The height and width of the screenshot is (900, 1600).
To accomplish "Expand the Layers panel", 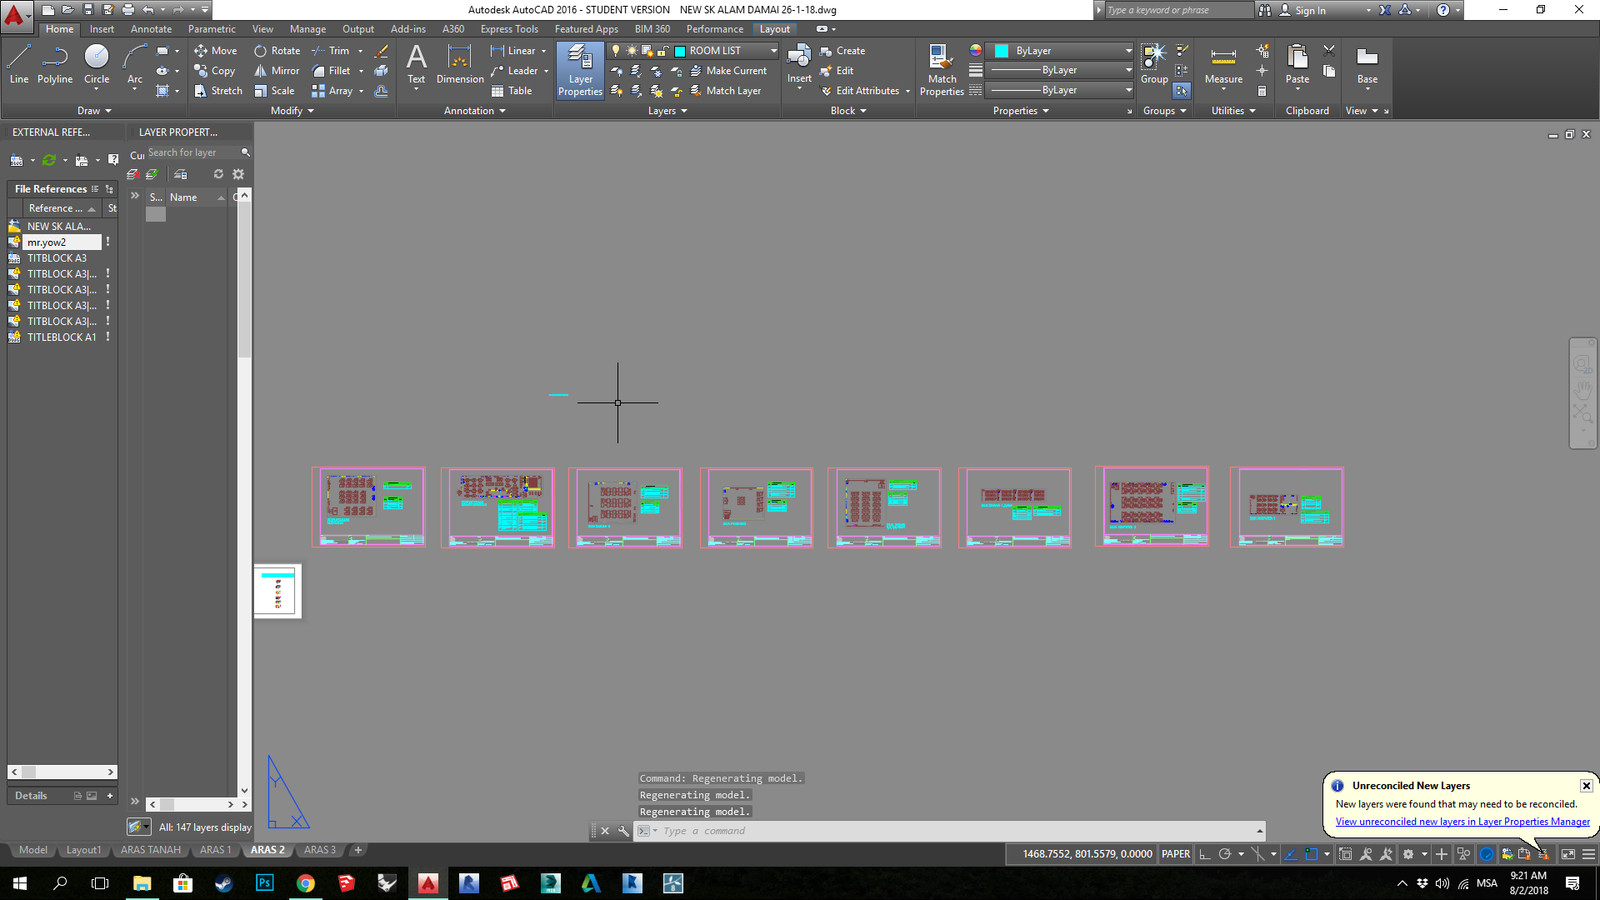I will click(x=667, y=111).
